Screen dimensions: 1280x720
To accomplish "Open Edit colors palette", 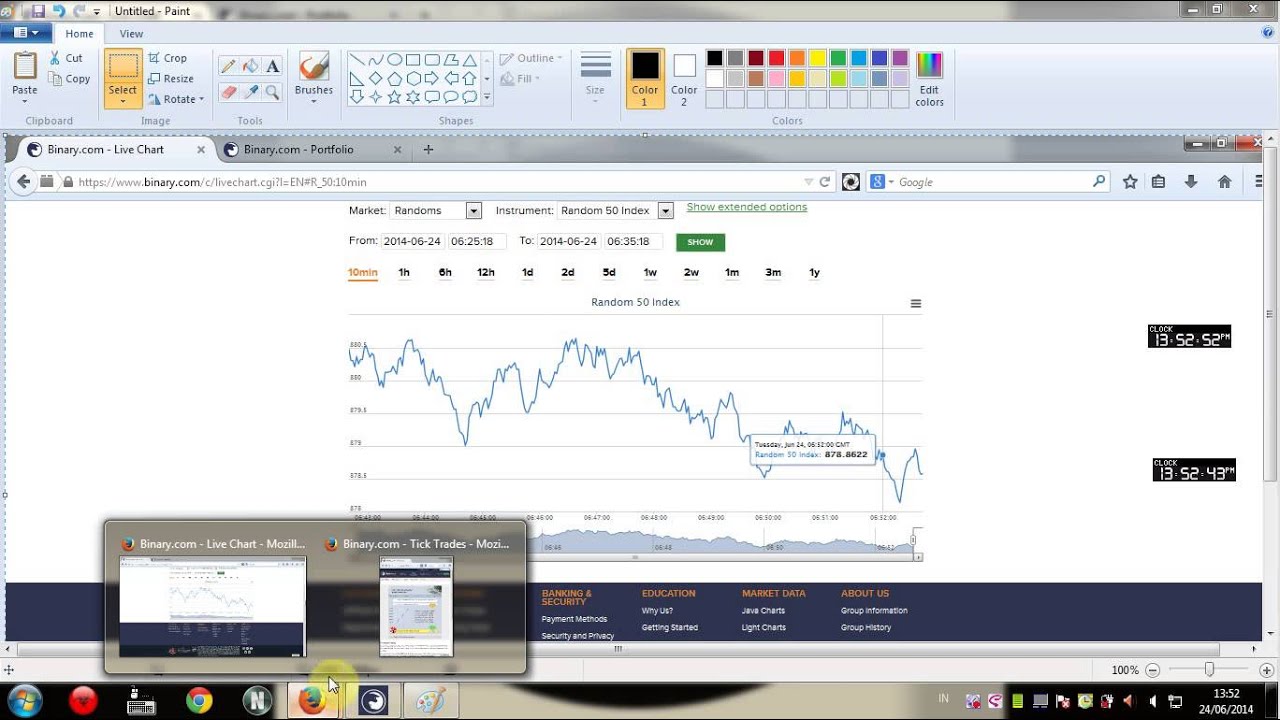I will [929, 79].
